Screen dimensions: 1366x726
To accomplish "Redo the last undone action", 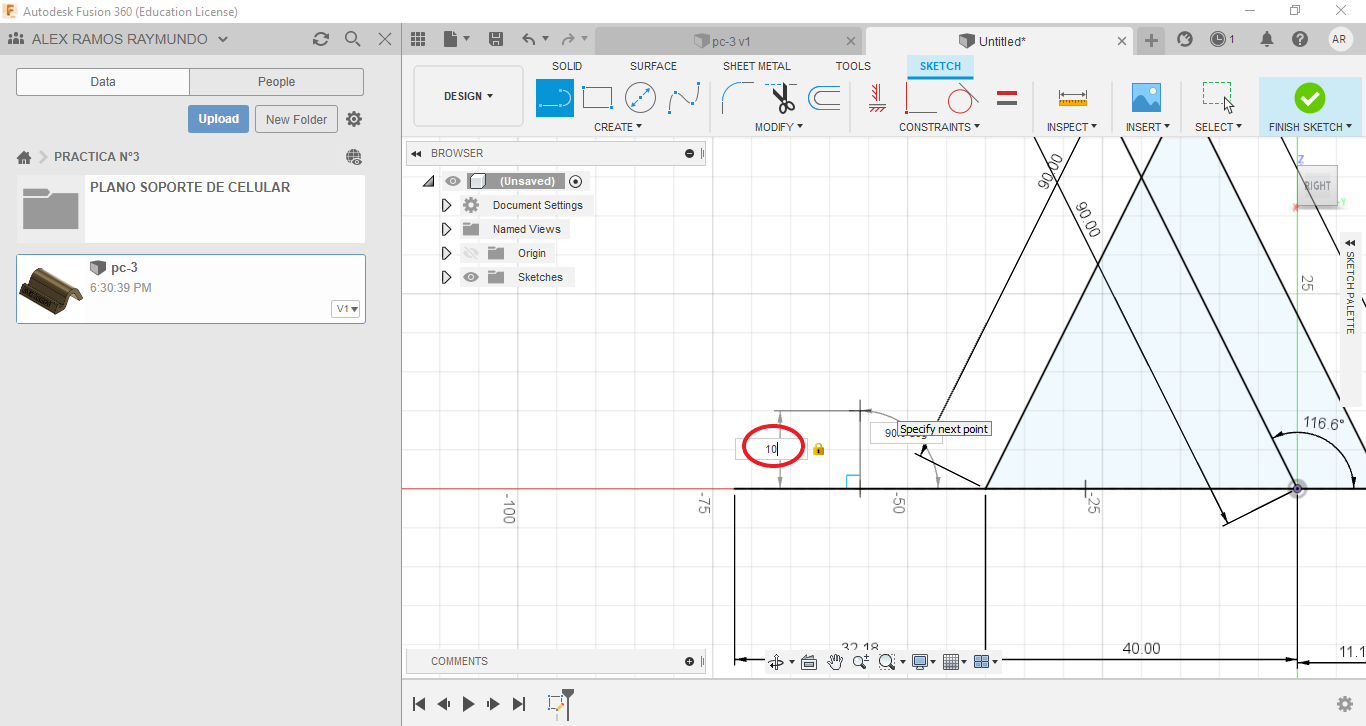I will 568,39.
